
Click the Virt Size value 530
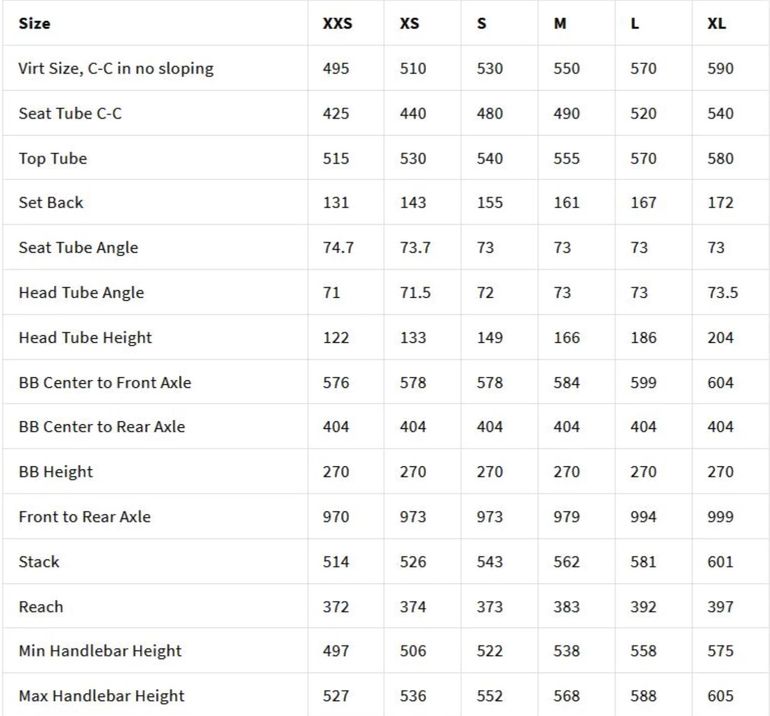(x=490, y=68)
